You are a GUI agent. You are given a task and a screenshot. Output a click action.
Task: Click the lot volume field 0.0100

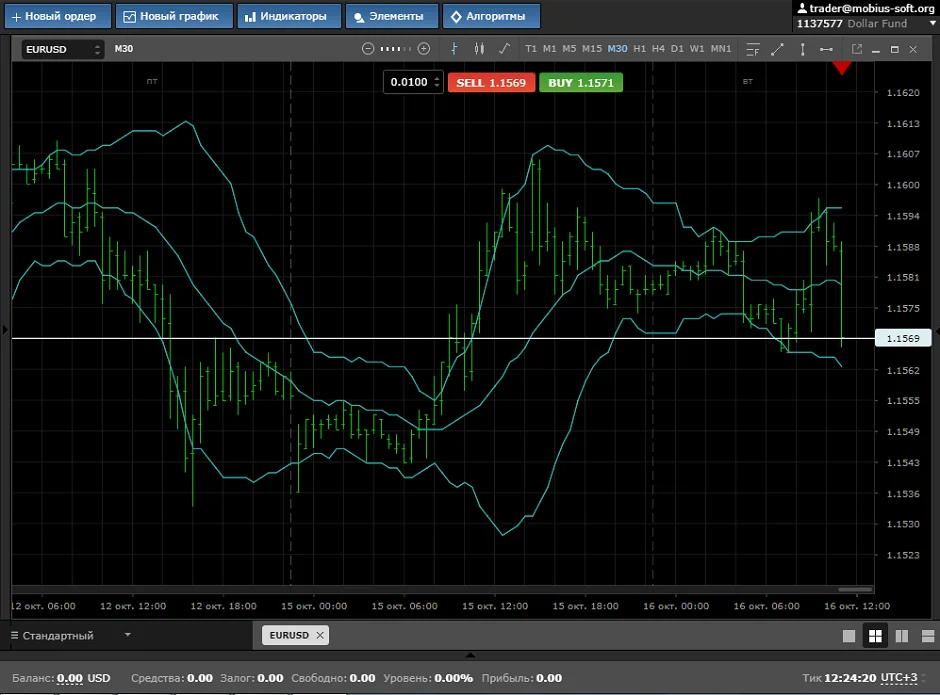click(409, 82)
